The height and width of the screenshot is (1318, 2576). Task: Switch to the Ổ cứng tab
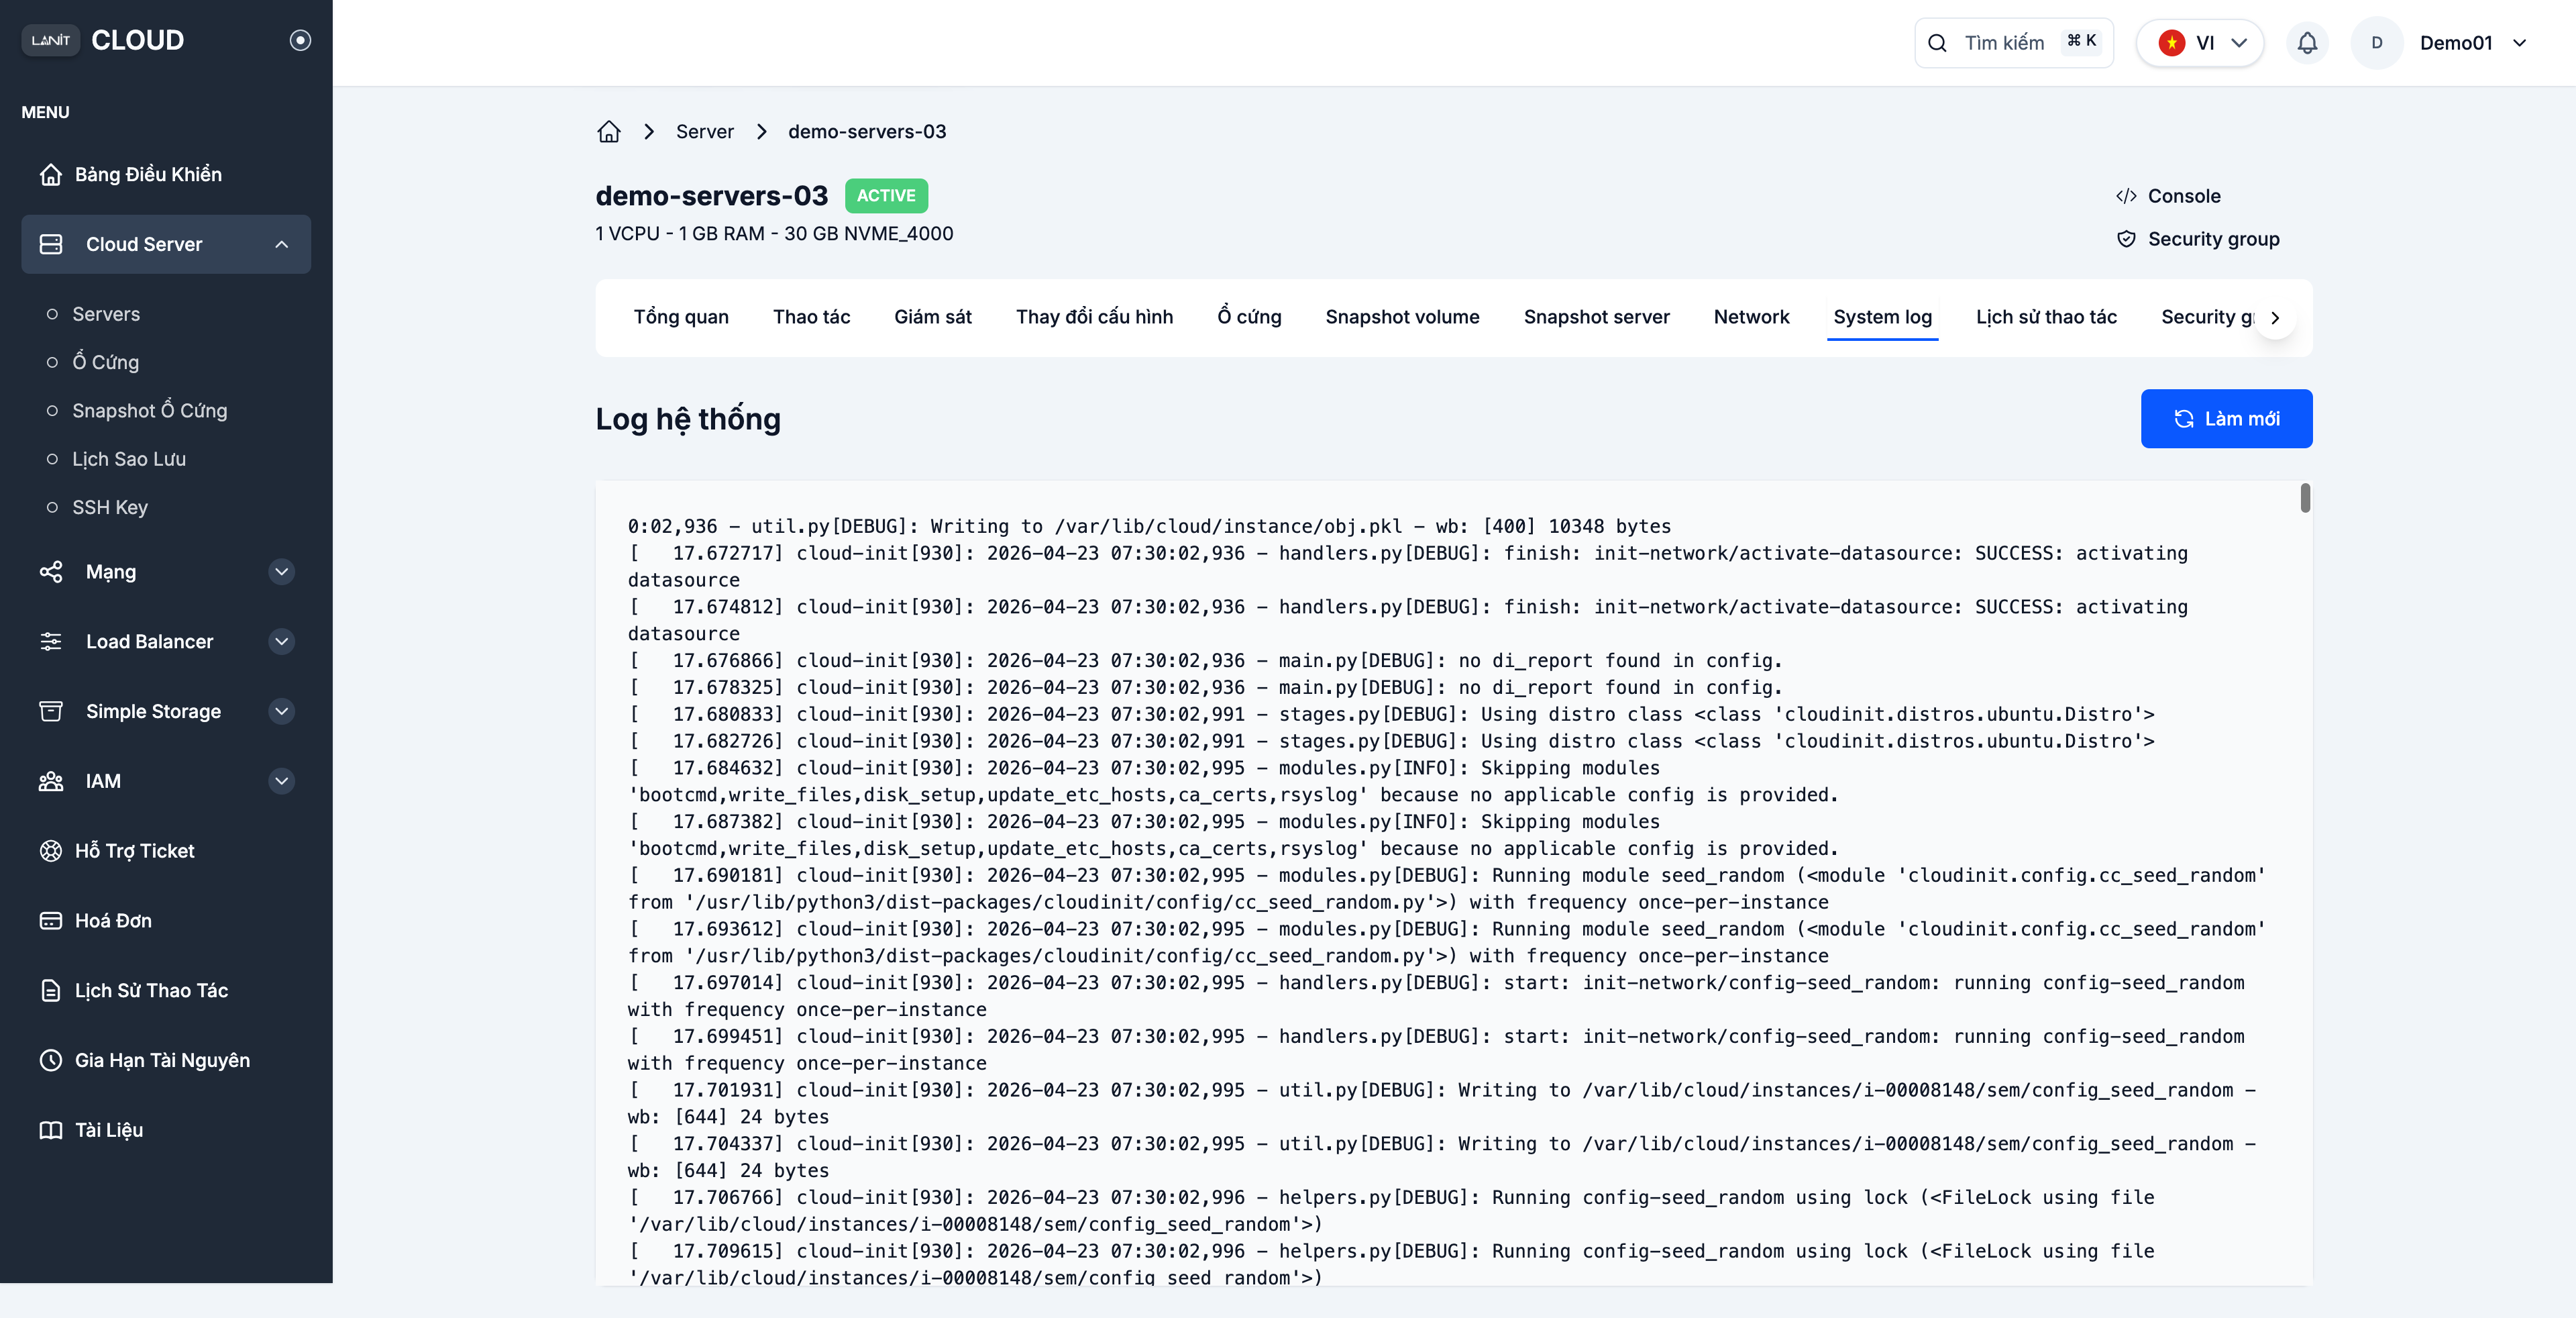(x=1249, y=317)
